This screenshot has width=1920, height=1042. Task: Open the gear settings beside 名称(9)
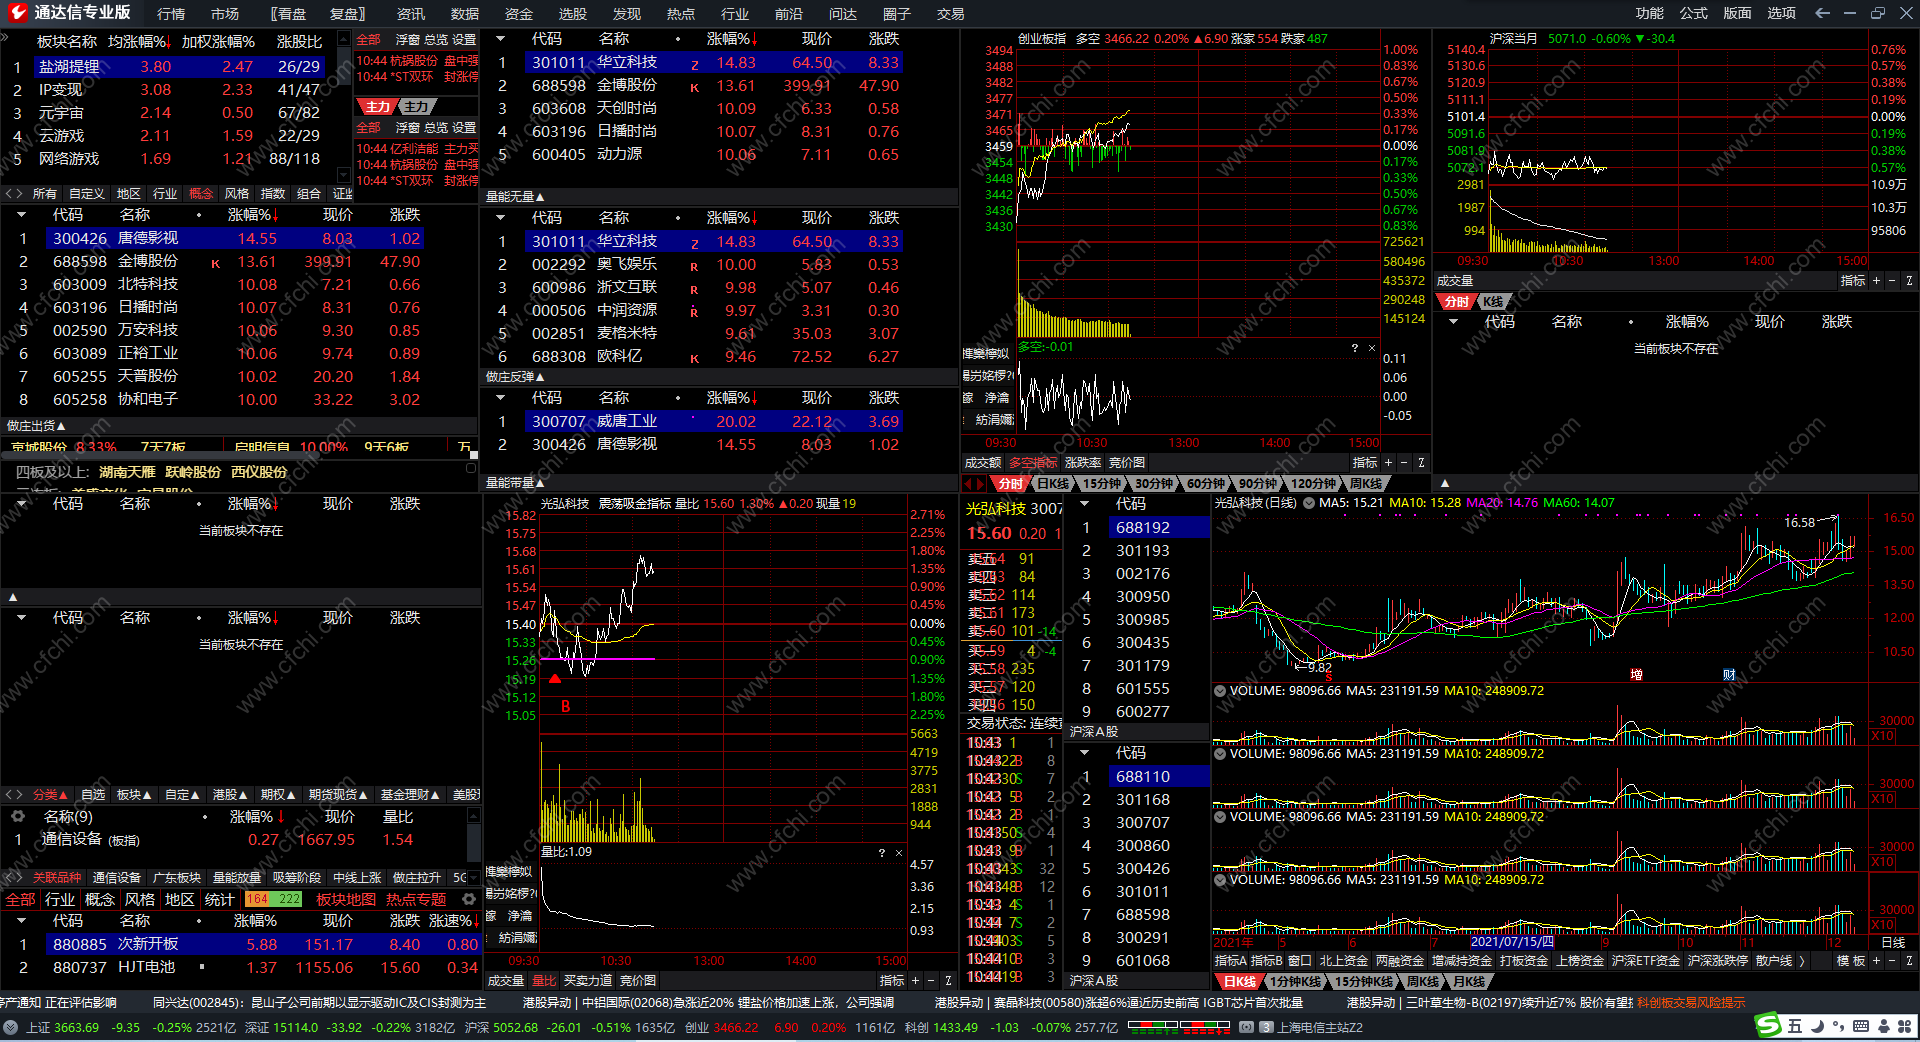click(x=17, y=816)
